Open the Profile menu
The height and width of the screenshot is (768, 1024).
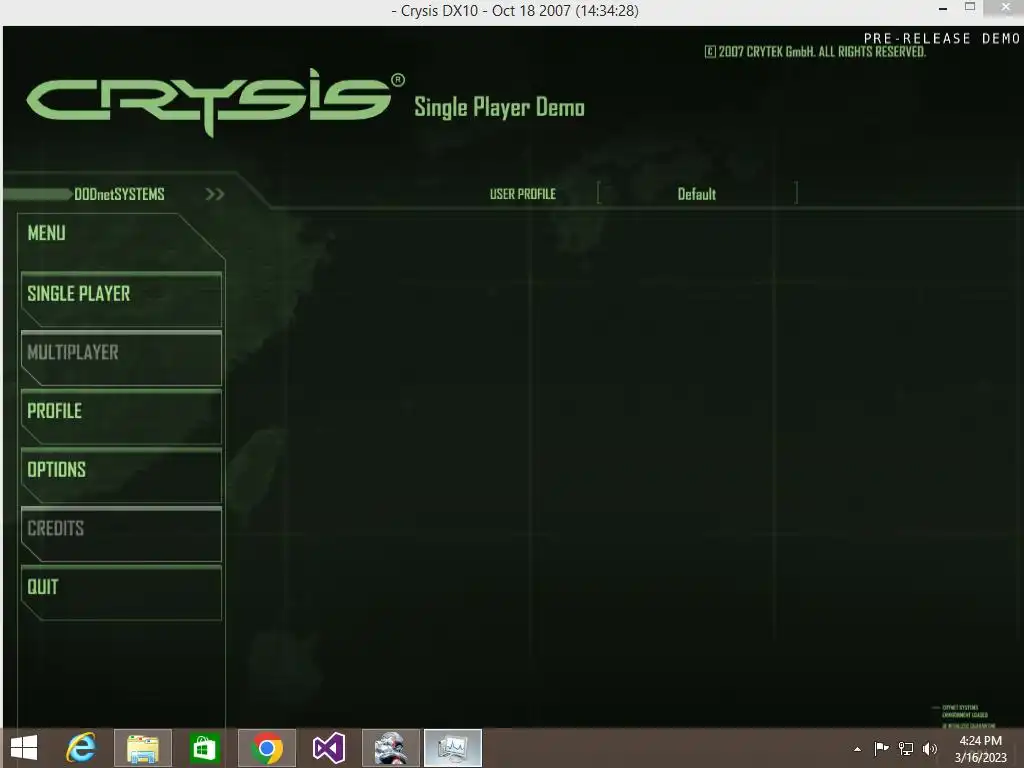[121, 417]
